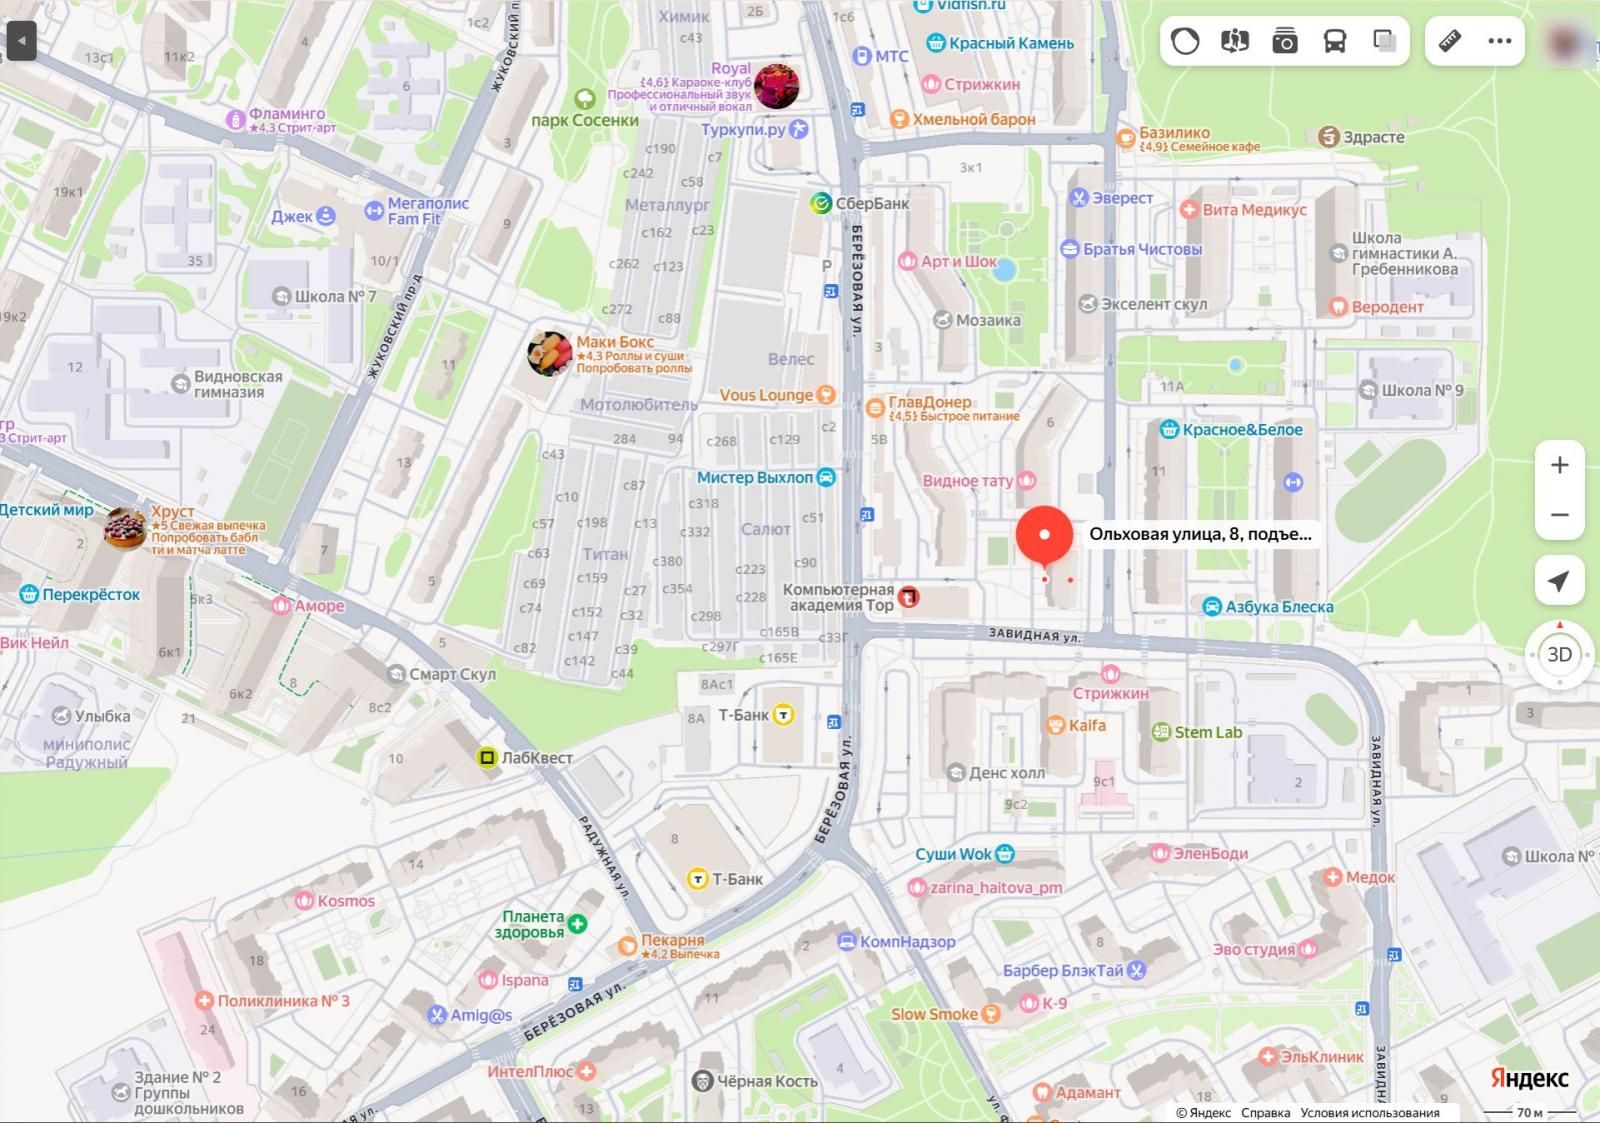Open user profile avatar
This screenshot has width=1600, height=1123.
[1565, 42]
